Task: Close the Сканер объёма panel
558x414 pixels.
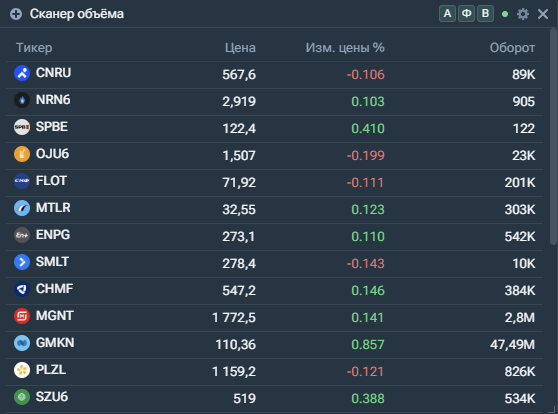Action: coord(543,14)
